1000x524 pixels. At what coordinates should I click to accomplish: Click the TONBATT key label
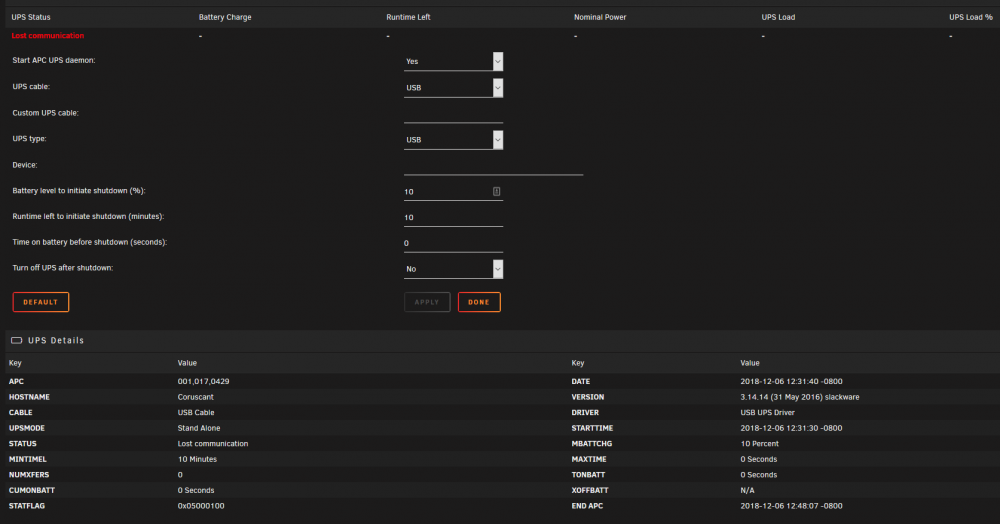click(x=588, y=475)
